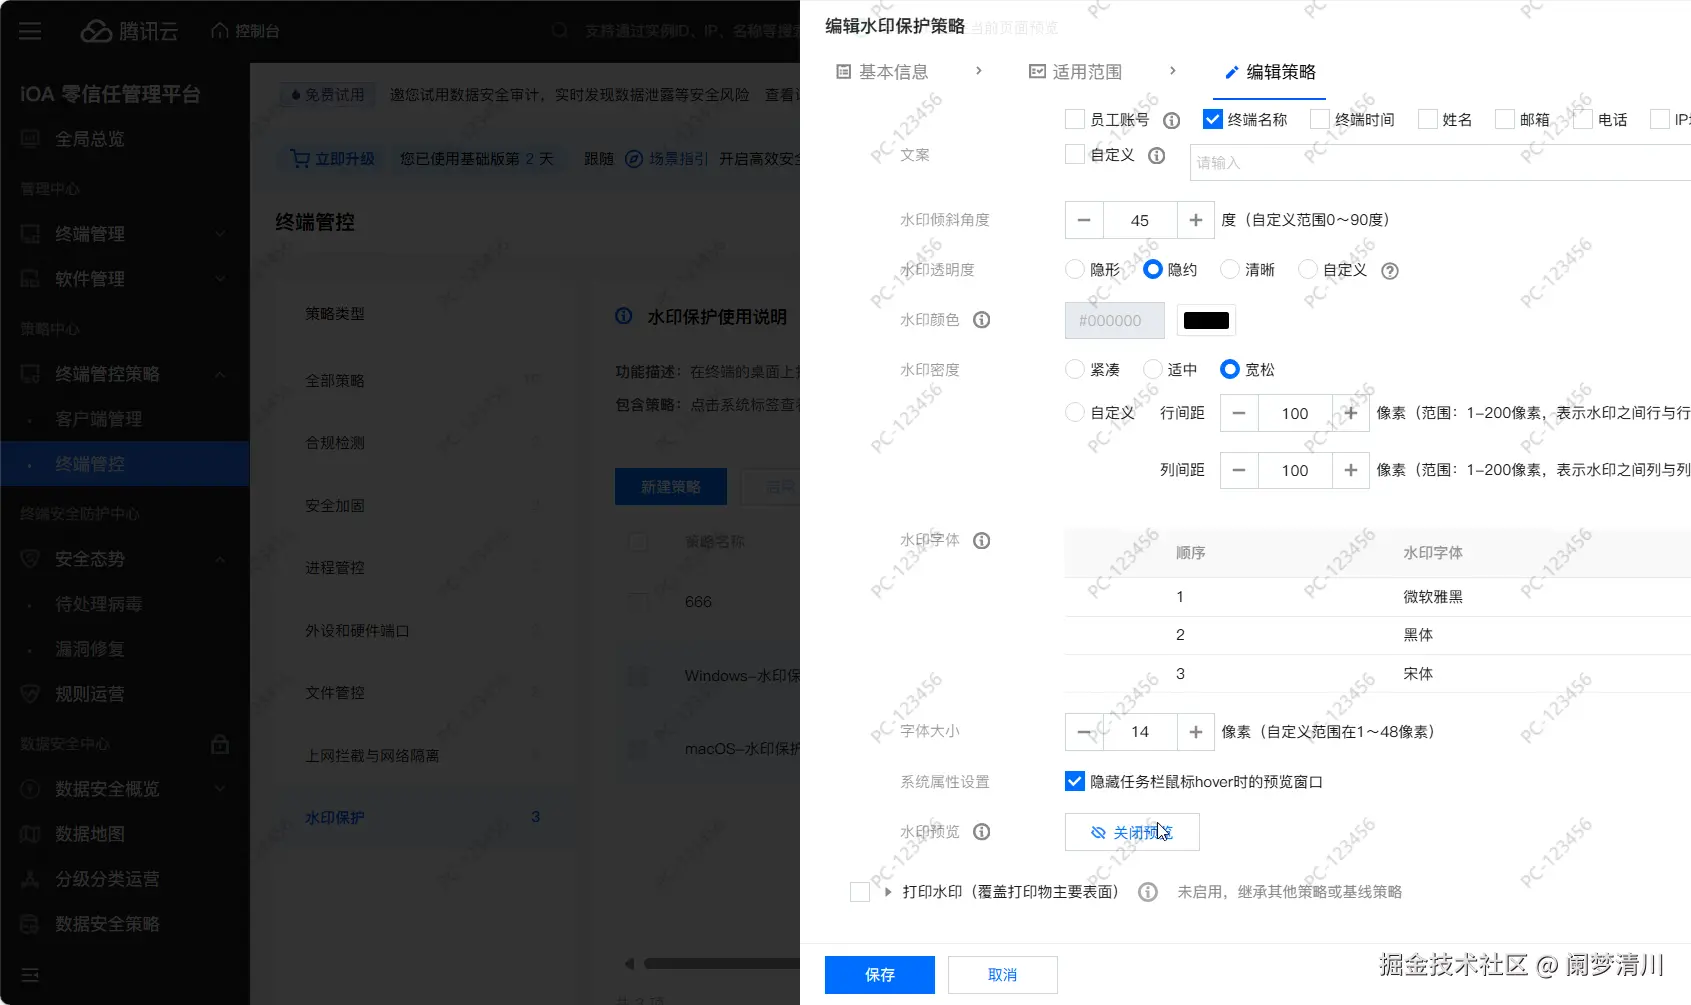1691x1005 pixels.
Task: Go to the 基本信息 step tab
Action: click(x=882, y=72)
